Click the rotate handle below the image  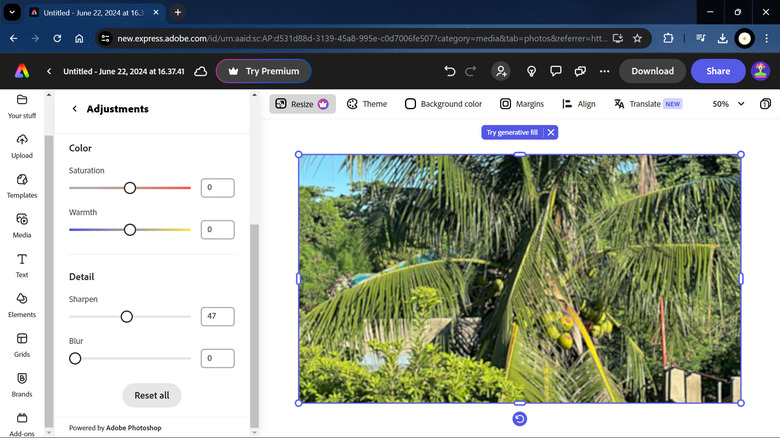519,419
